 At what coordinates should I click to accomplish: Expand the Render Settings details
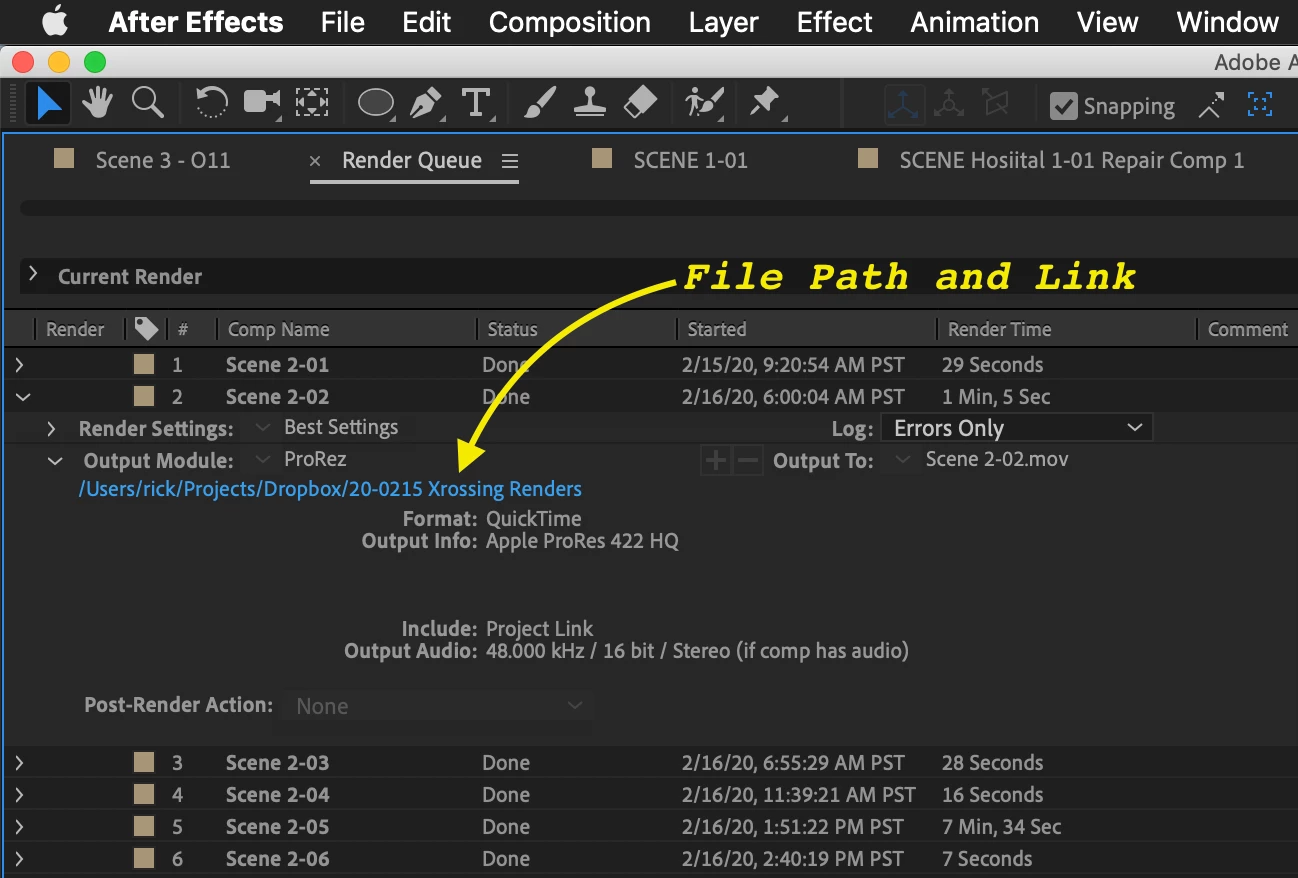(51, 429)
